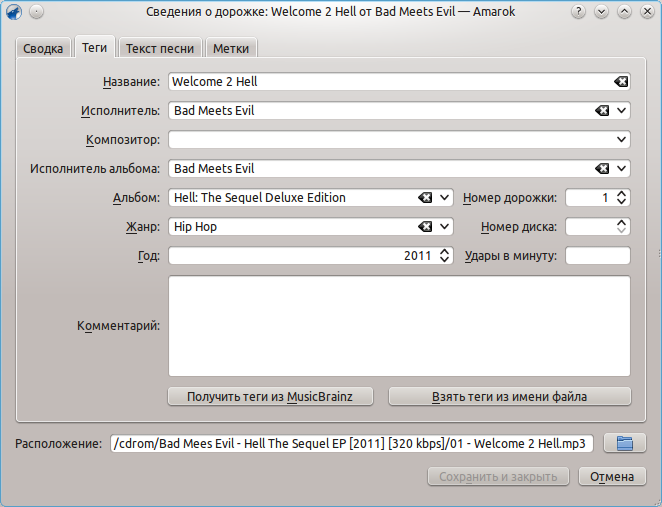Open the Текст песни tab
The height and width of the screenshot is (507, 662).
160,48
